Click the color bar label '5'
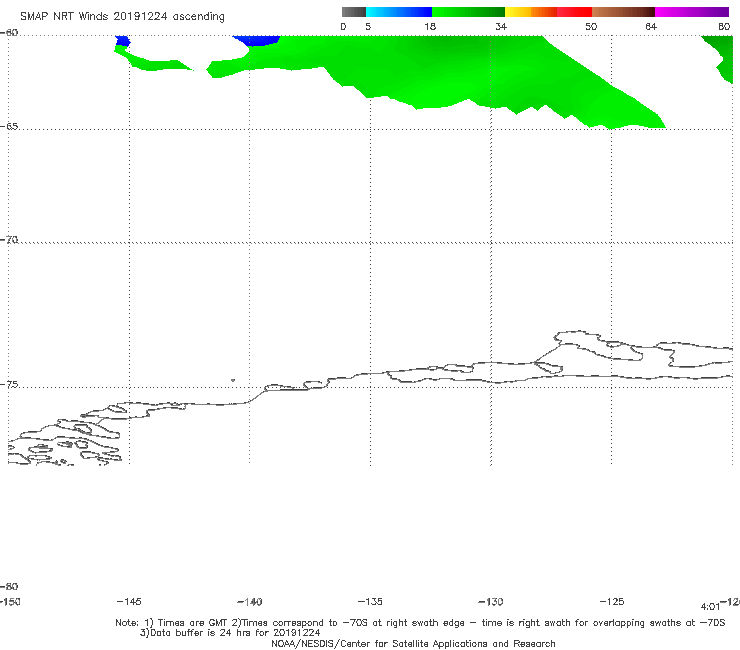 (368, 27)
